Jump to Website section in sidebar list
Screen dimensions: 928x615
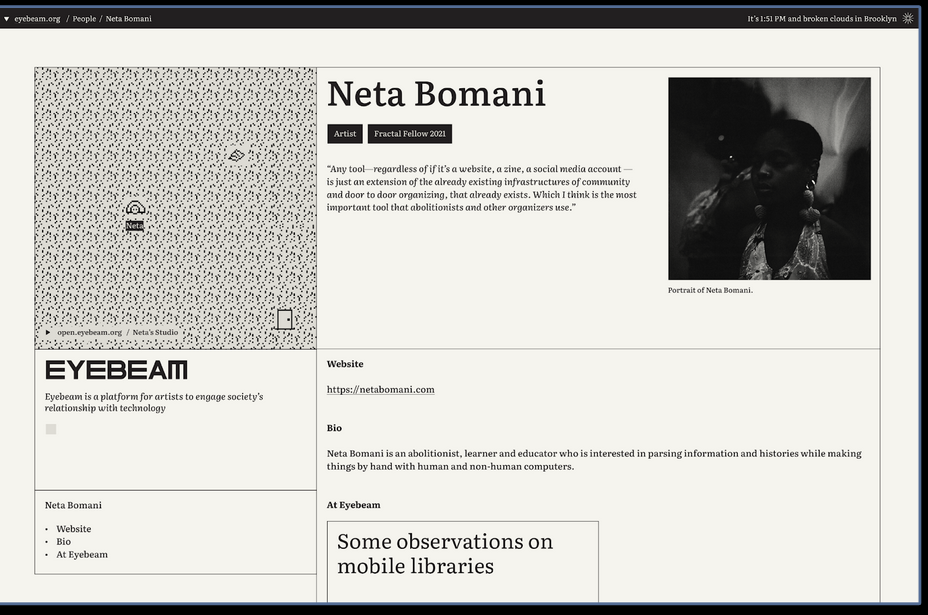click(x=74, y=529)
